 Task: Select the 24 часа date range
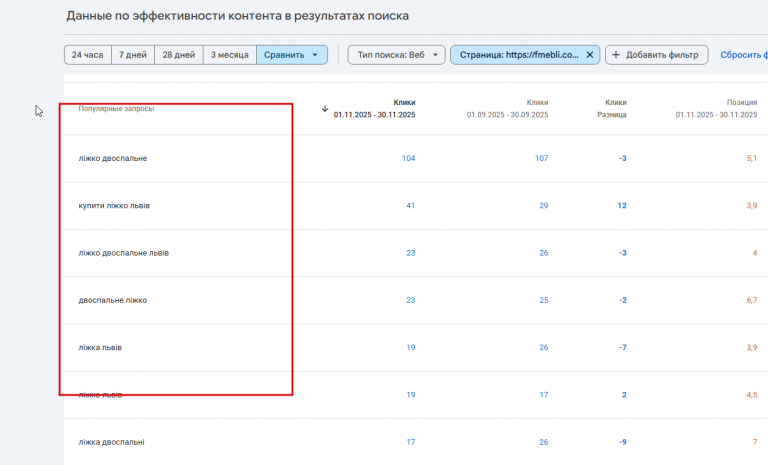pyautogui.click(x=88, y=55)
